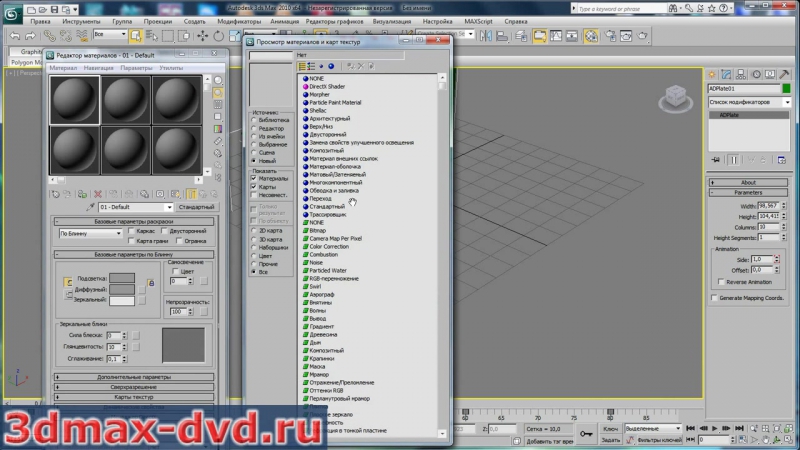Open the 01 - Default material name dropdown
The image size is (800, 450).
(136, 207)
